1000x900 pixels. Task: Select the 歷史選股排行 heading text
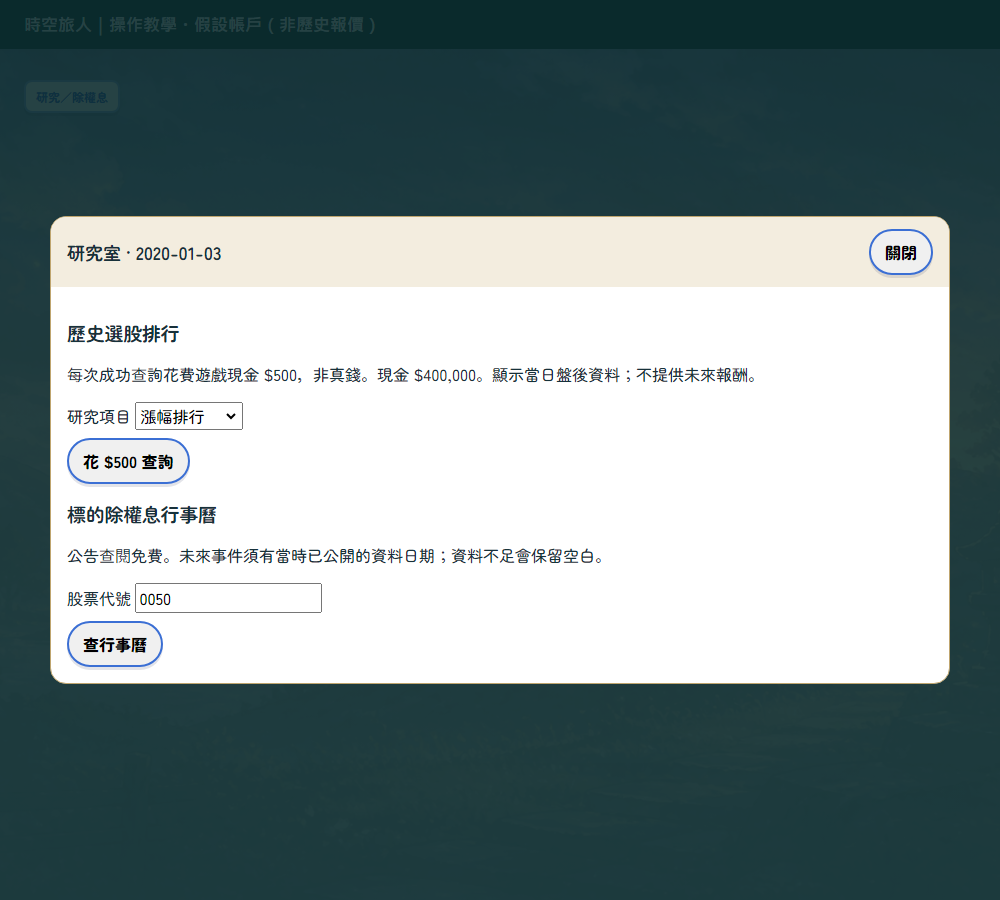pyautogui.click(x=123, y=334)
